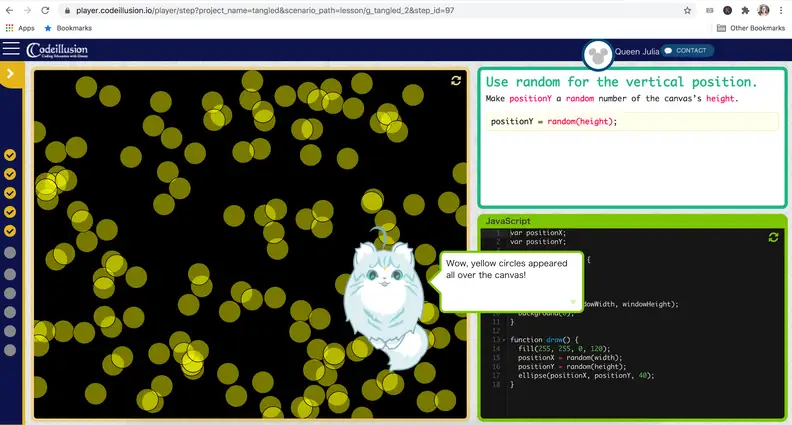Go back in browser history
The height and width of the screenshot is (425, 792).
9,10
